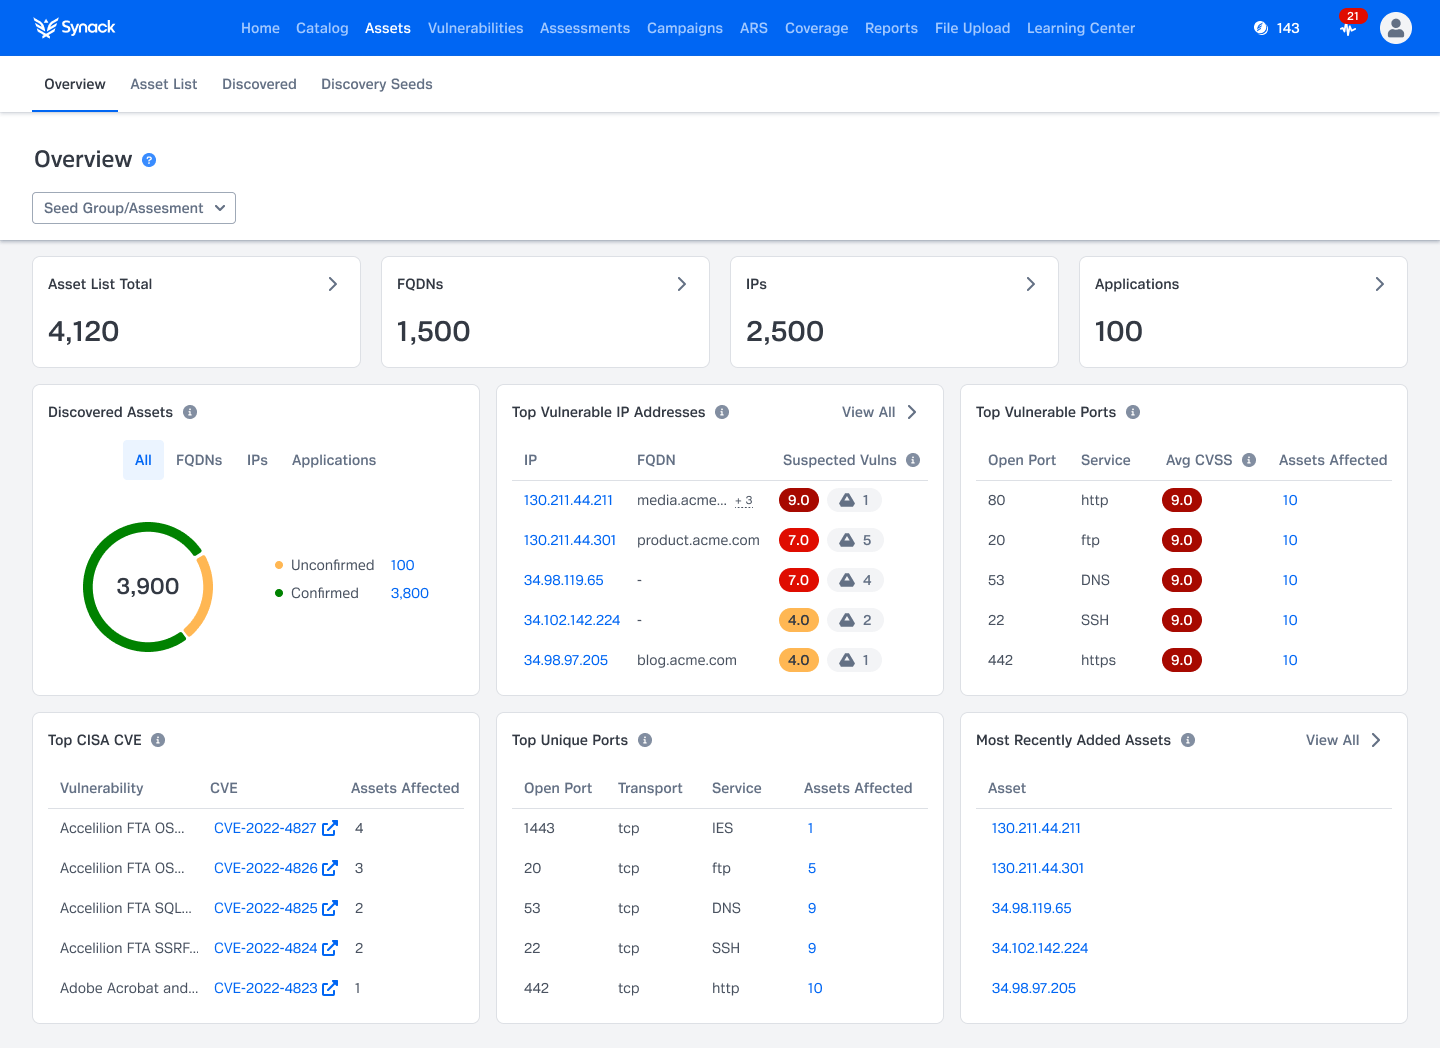Open the Overview help question-mark icon
The width and height of the screenshot is (1440, 1048).
[149, 160]
